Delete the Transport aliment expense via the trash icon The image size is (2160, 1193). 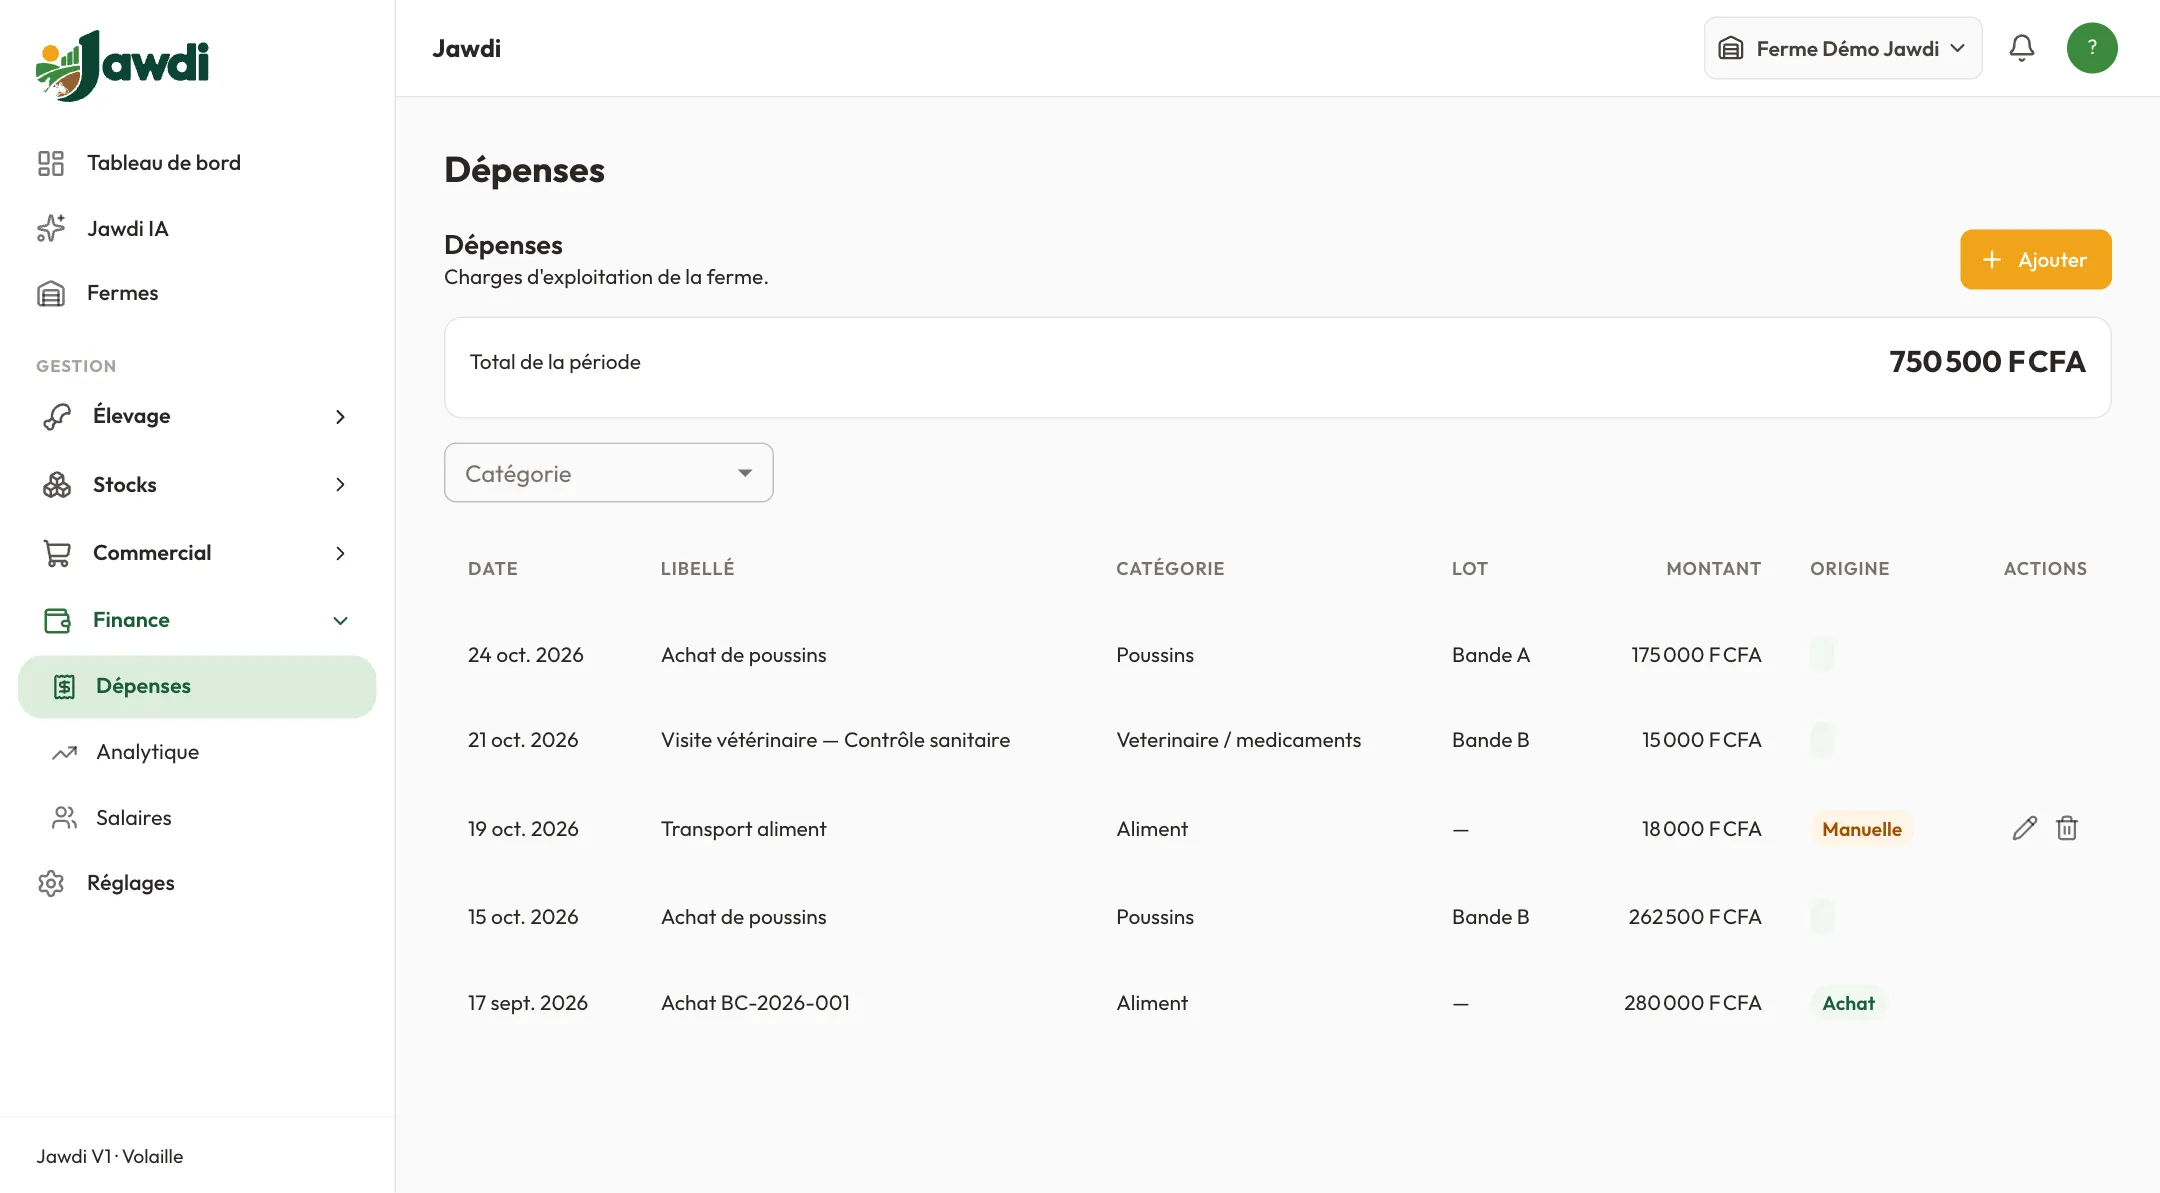2067,828
